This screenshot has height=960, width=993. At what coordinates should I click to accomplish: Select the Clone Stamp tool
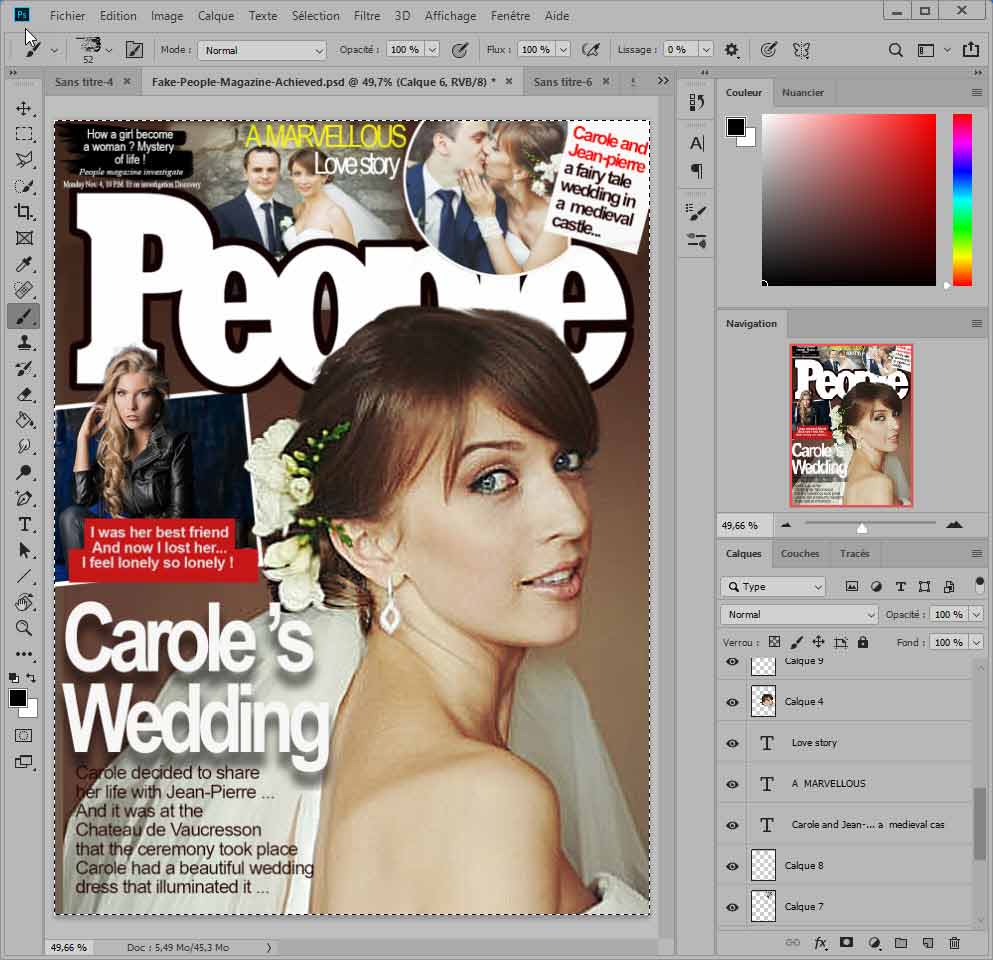tap(24, 343)
